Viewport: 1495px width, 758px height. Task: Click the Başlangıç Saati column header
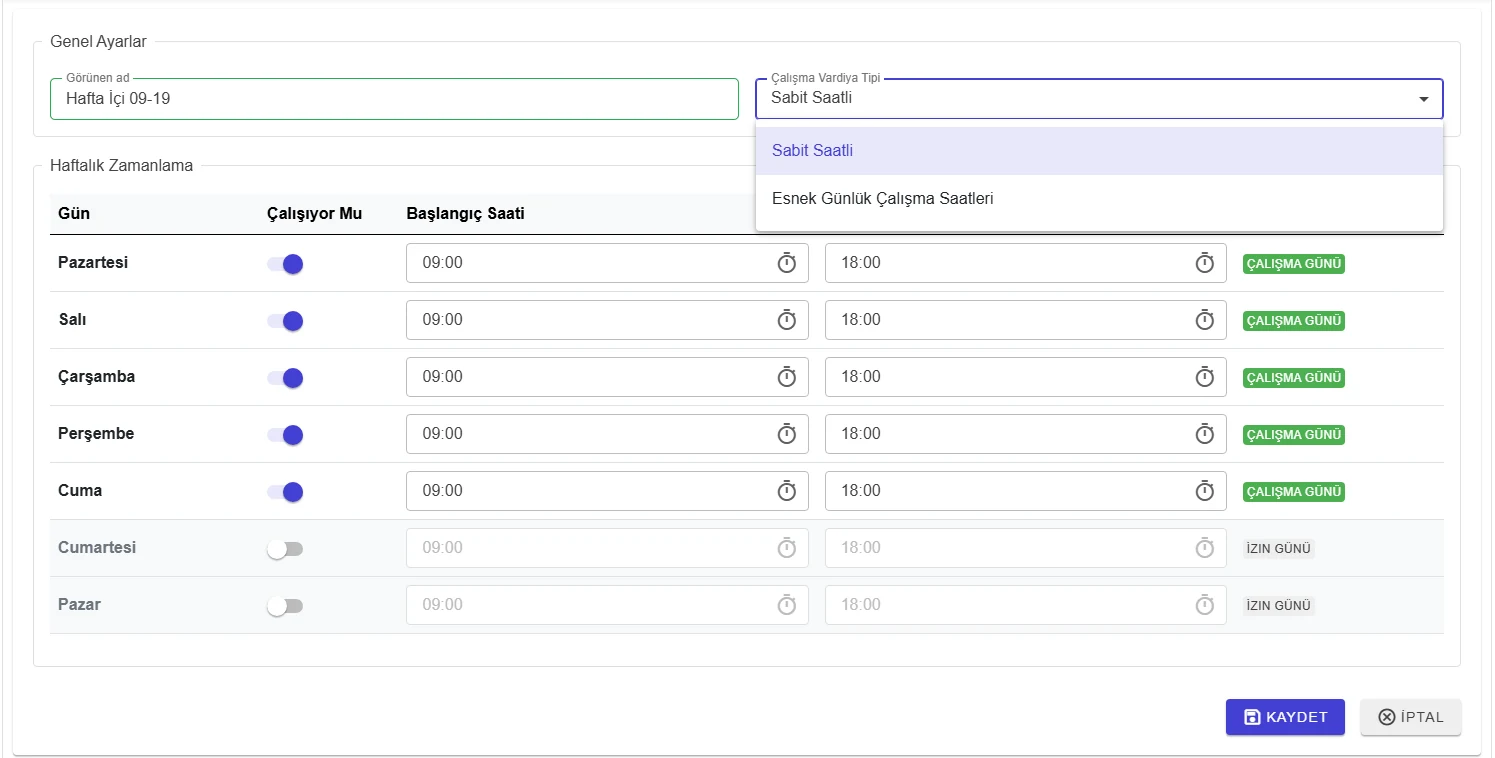465,213
